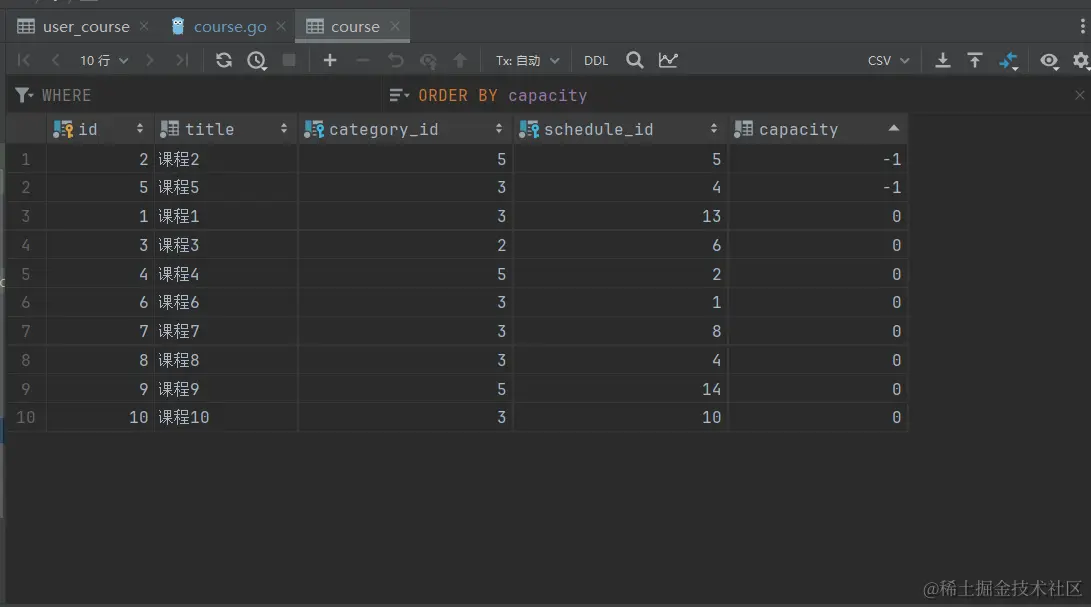Viewport: 1091px width, 607px height.
Task: Open the CSV export format dropdown
Action: coord(889,61)
